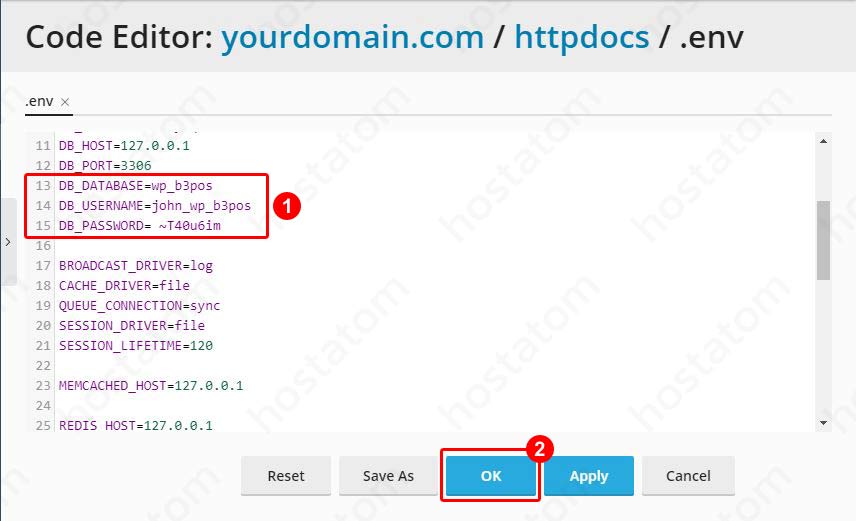
Task: Click the DB_PORT=3306 line
Action: coord(105,166)
